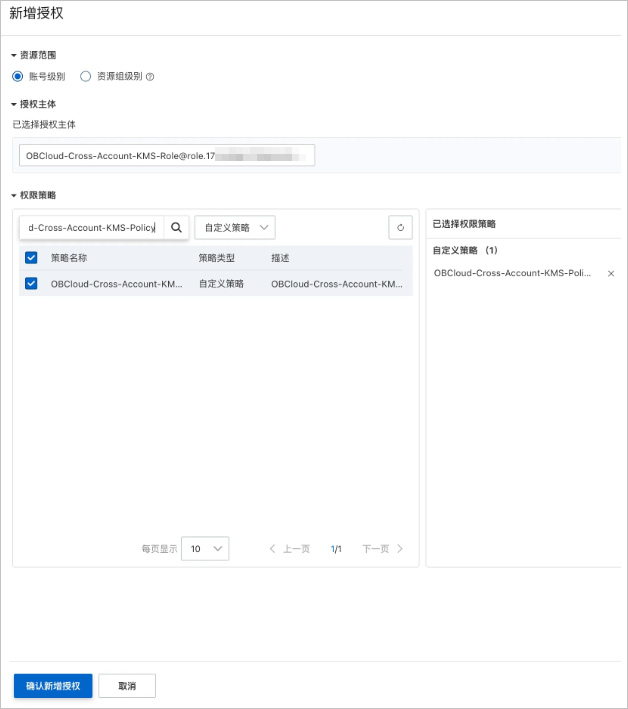628x709 pixels.
Task: Focus the policy name search field
Action: click(92, 227)
